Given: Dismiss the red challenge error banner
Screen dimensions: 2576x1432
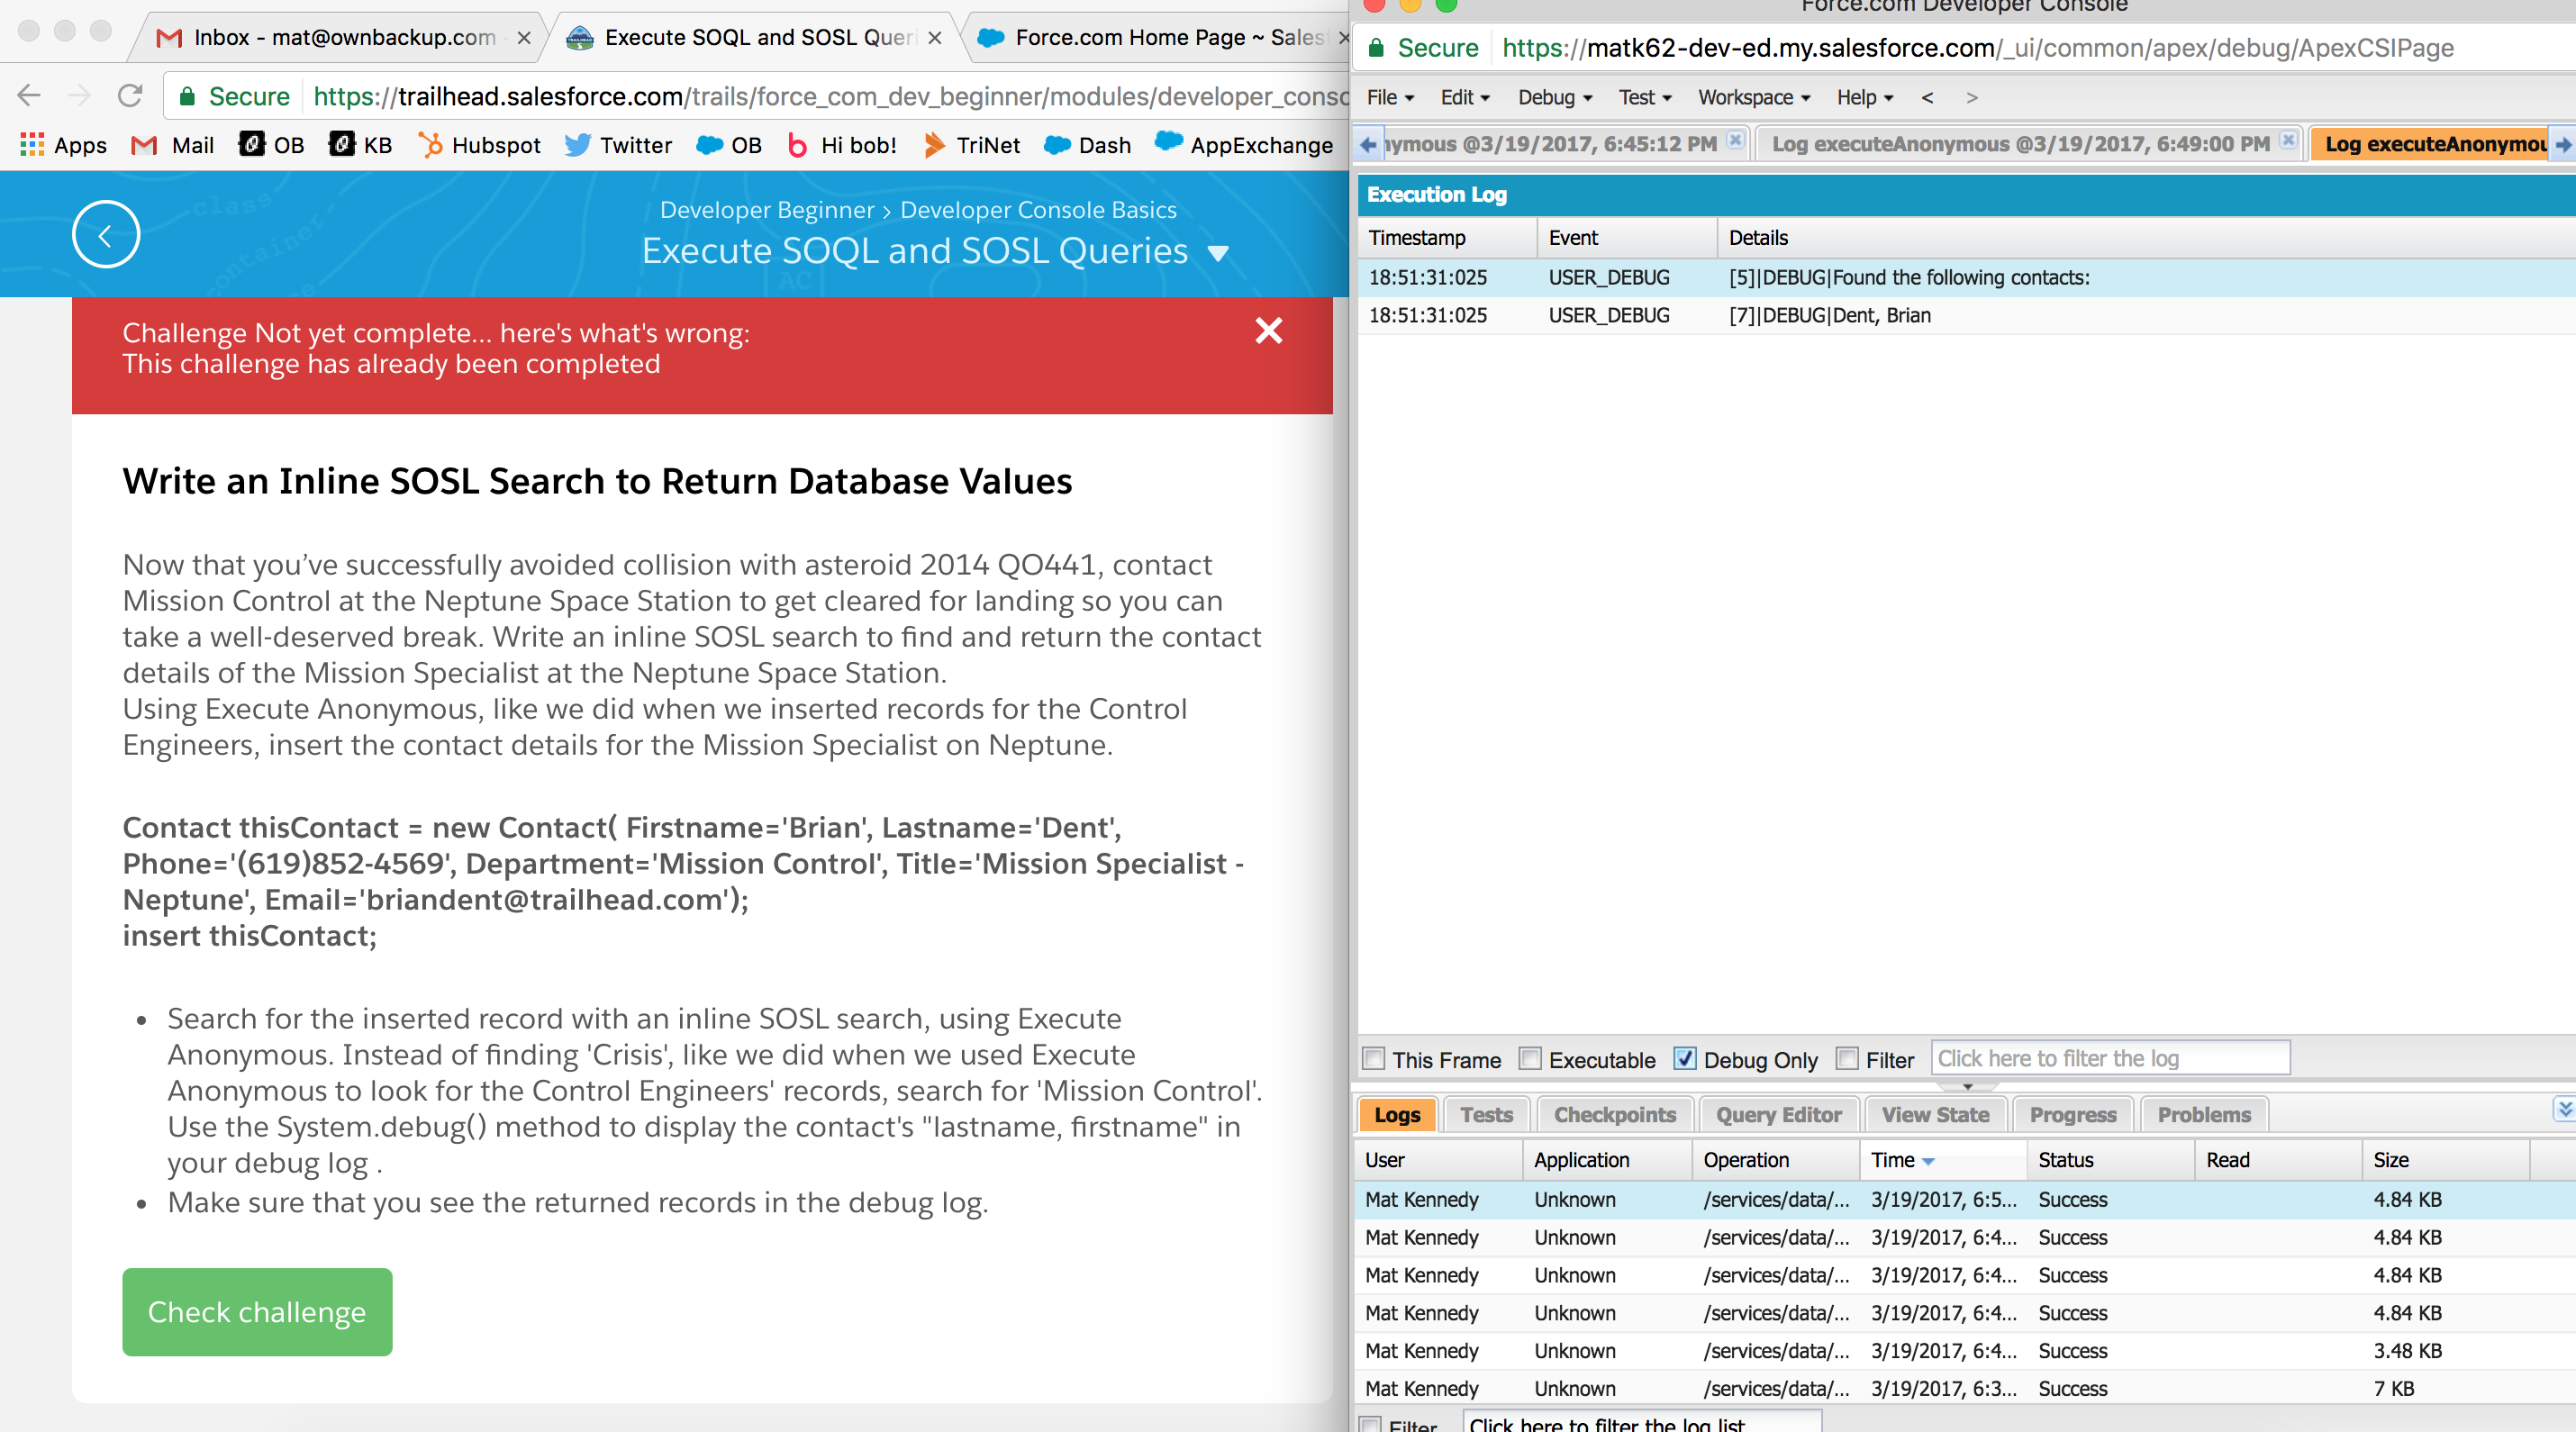Looking at the screenshot, I should pyautogui.click(x=1268, y=331).
